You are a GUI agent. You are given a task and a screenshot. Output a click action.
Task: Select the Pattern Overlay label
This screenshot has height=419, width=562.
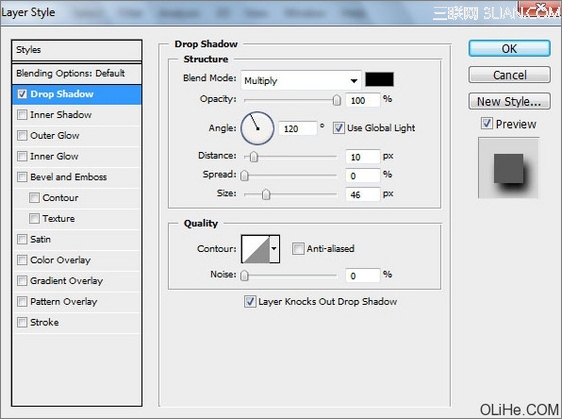tap(63, 301)
